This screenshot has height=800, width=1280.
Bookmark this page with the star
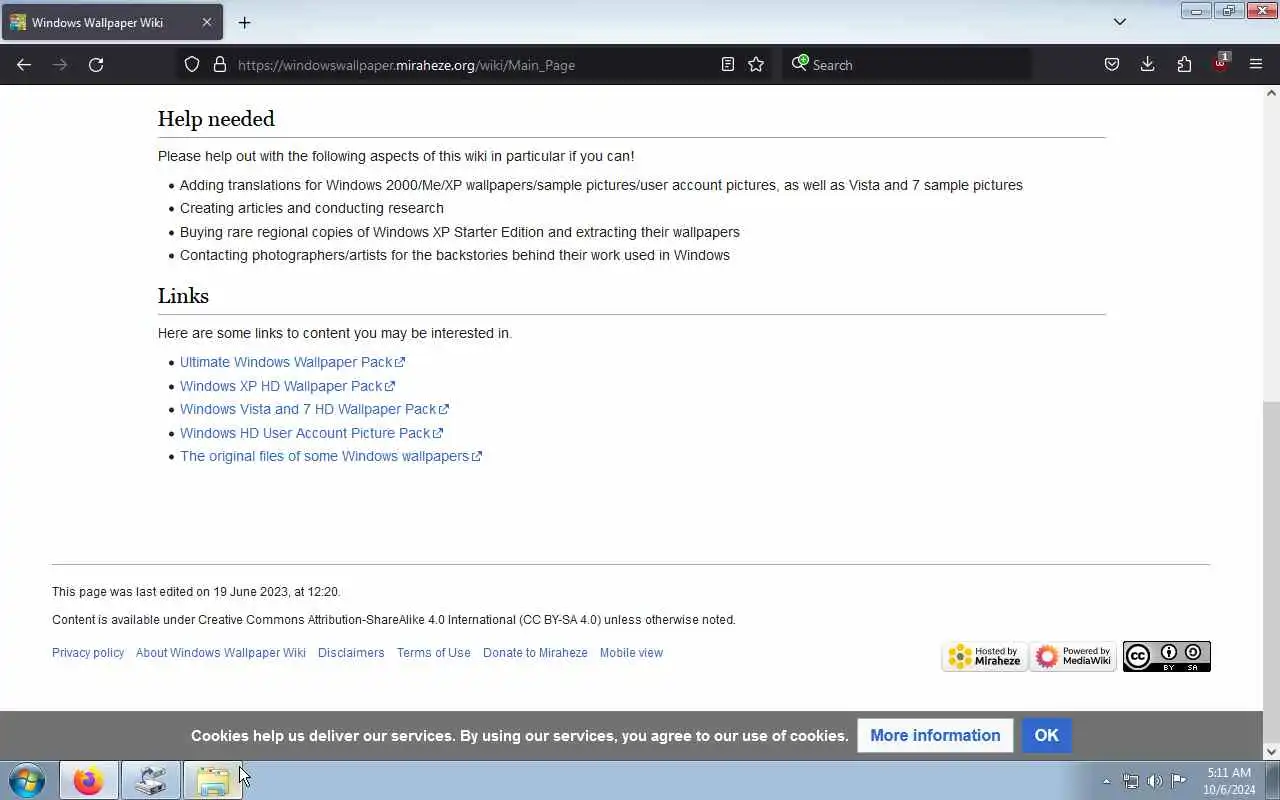point(756,65)
